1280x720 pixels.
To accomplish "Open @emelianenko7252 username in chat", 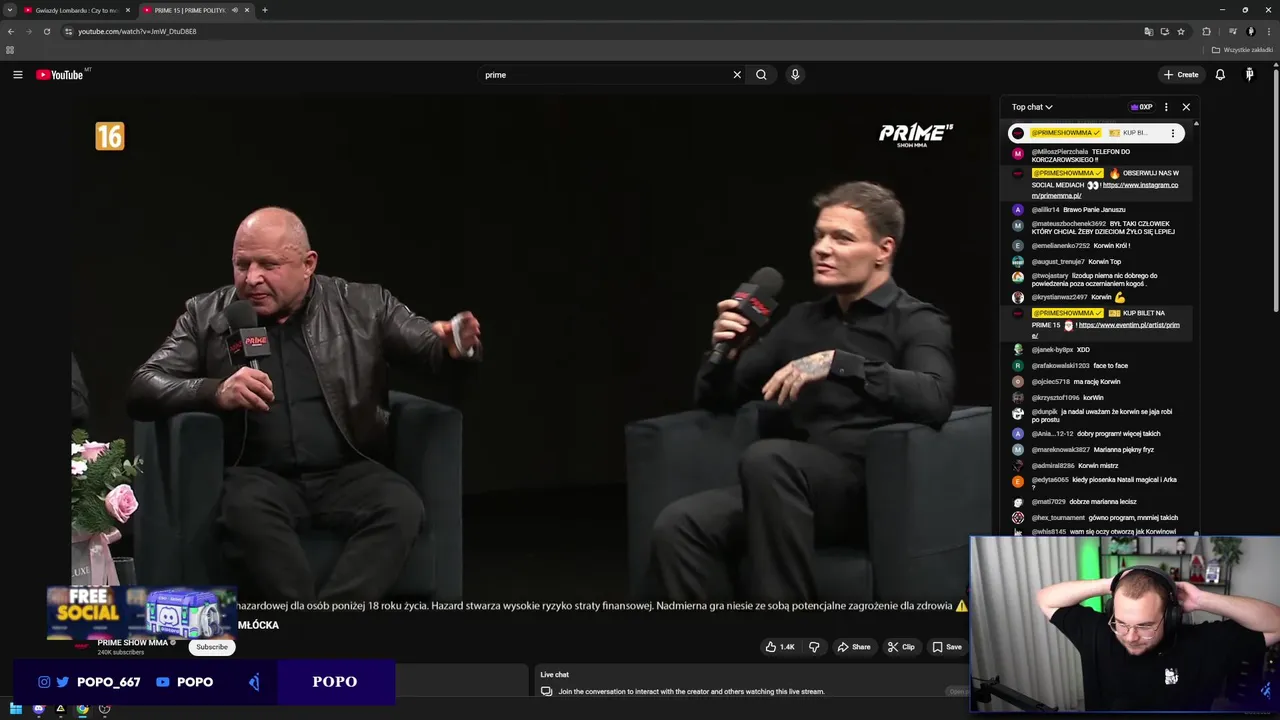I will pos(1060,246).
